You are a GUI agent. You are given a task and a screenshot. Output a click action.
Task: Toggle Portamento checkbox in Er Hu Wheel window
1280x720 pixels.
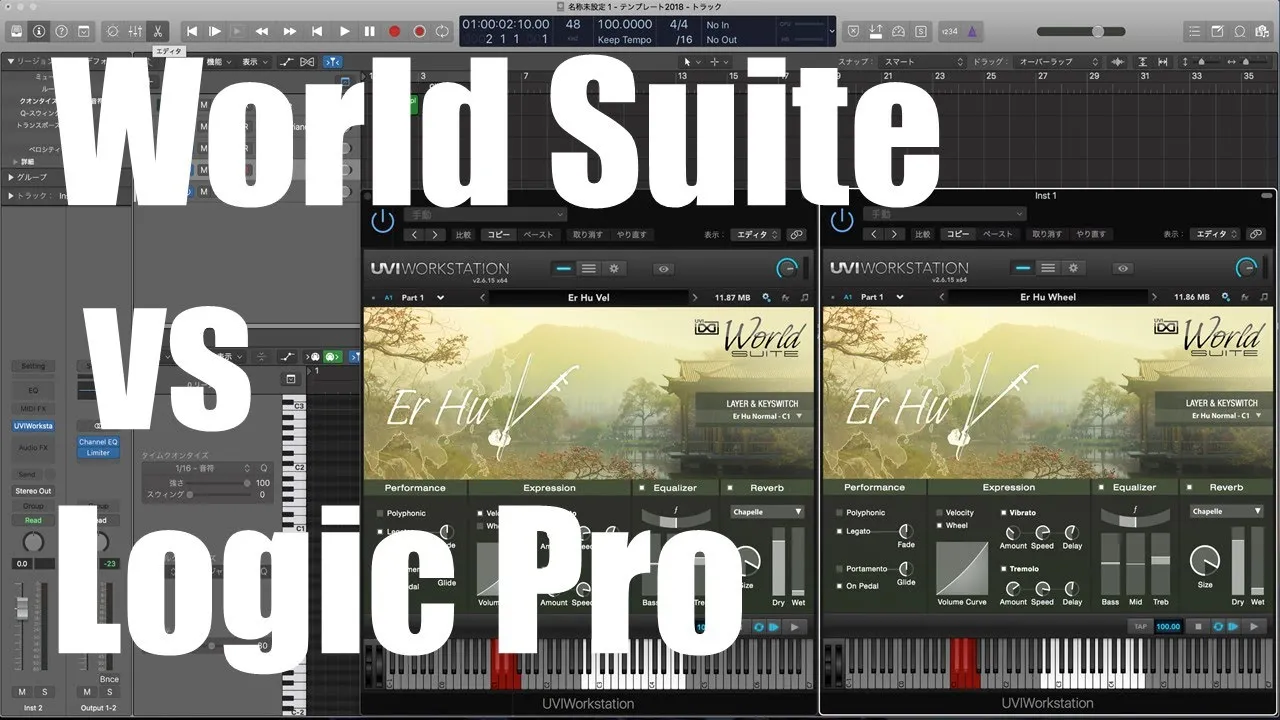click(x=839, y=568)
